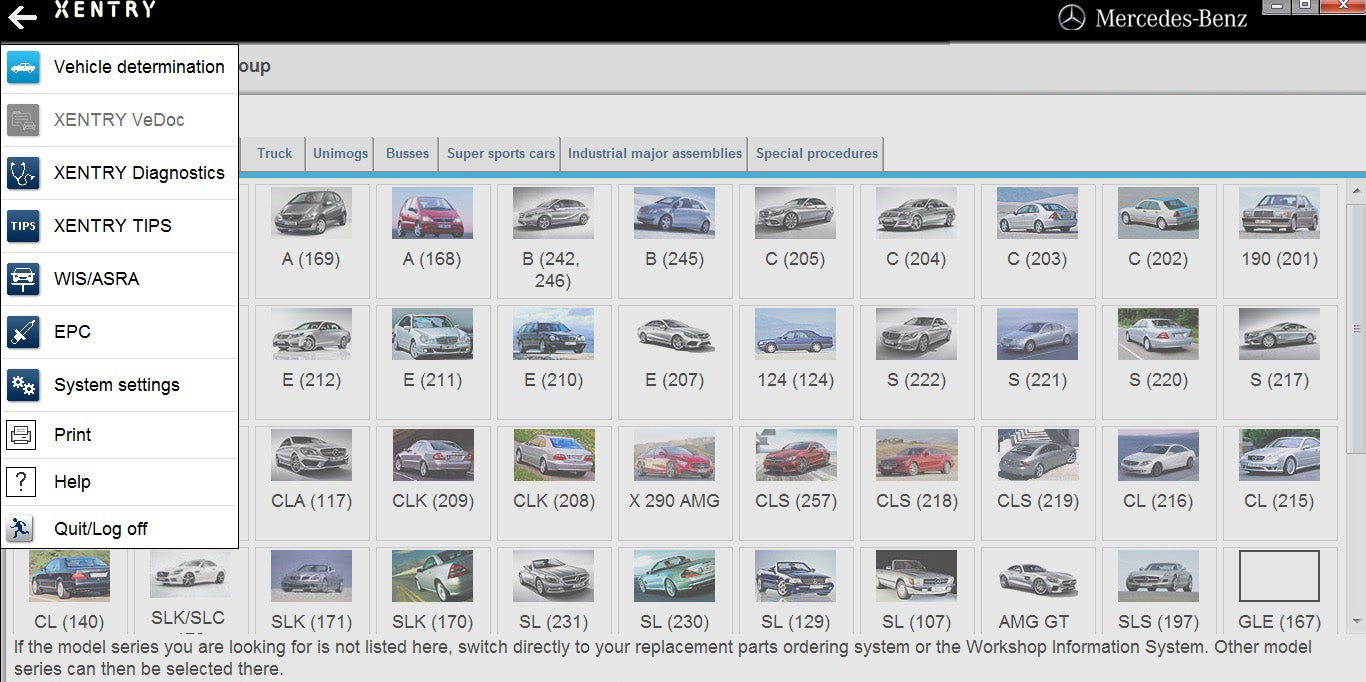Open the EPC parts catalog icon
The height and width of the screenshot is (682, 1366).
(x=23, y=332)
